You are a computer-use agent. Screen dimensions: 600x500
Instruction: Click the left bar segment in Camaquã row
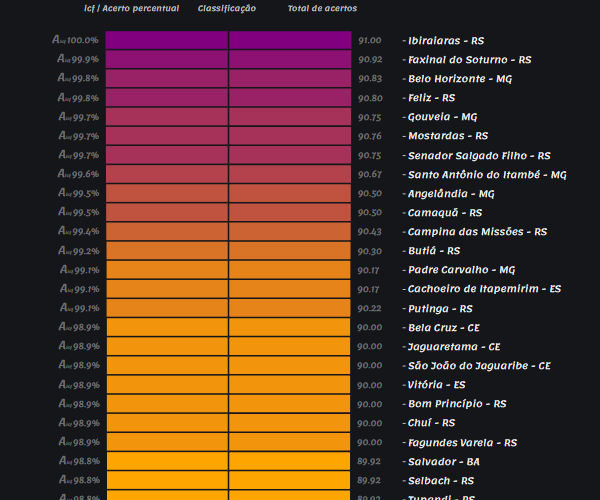167,212
